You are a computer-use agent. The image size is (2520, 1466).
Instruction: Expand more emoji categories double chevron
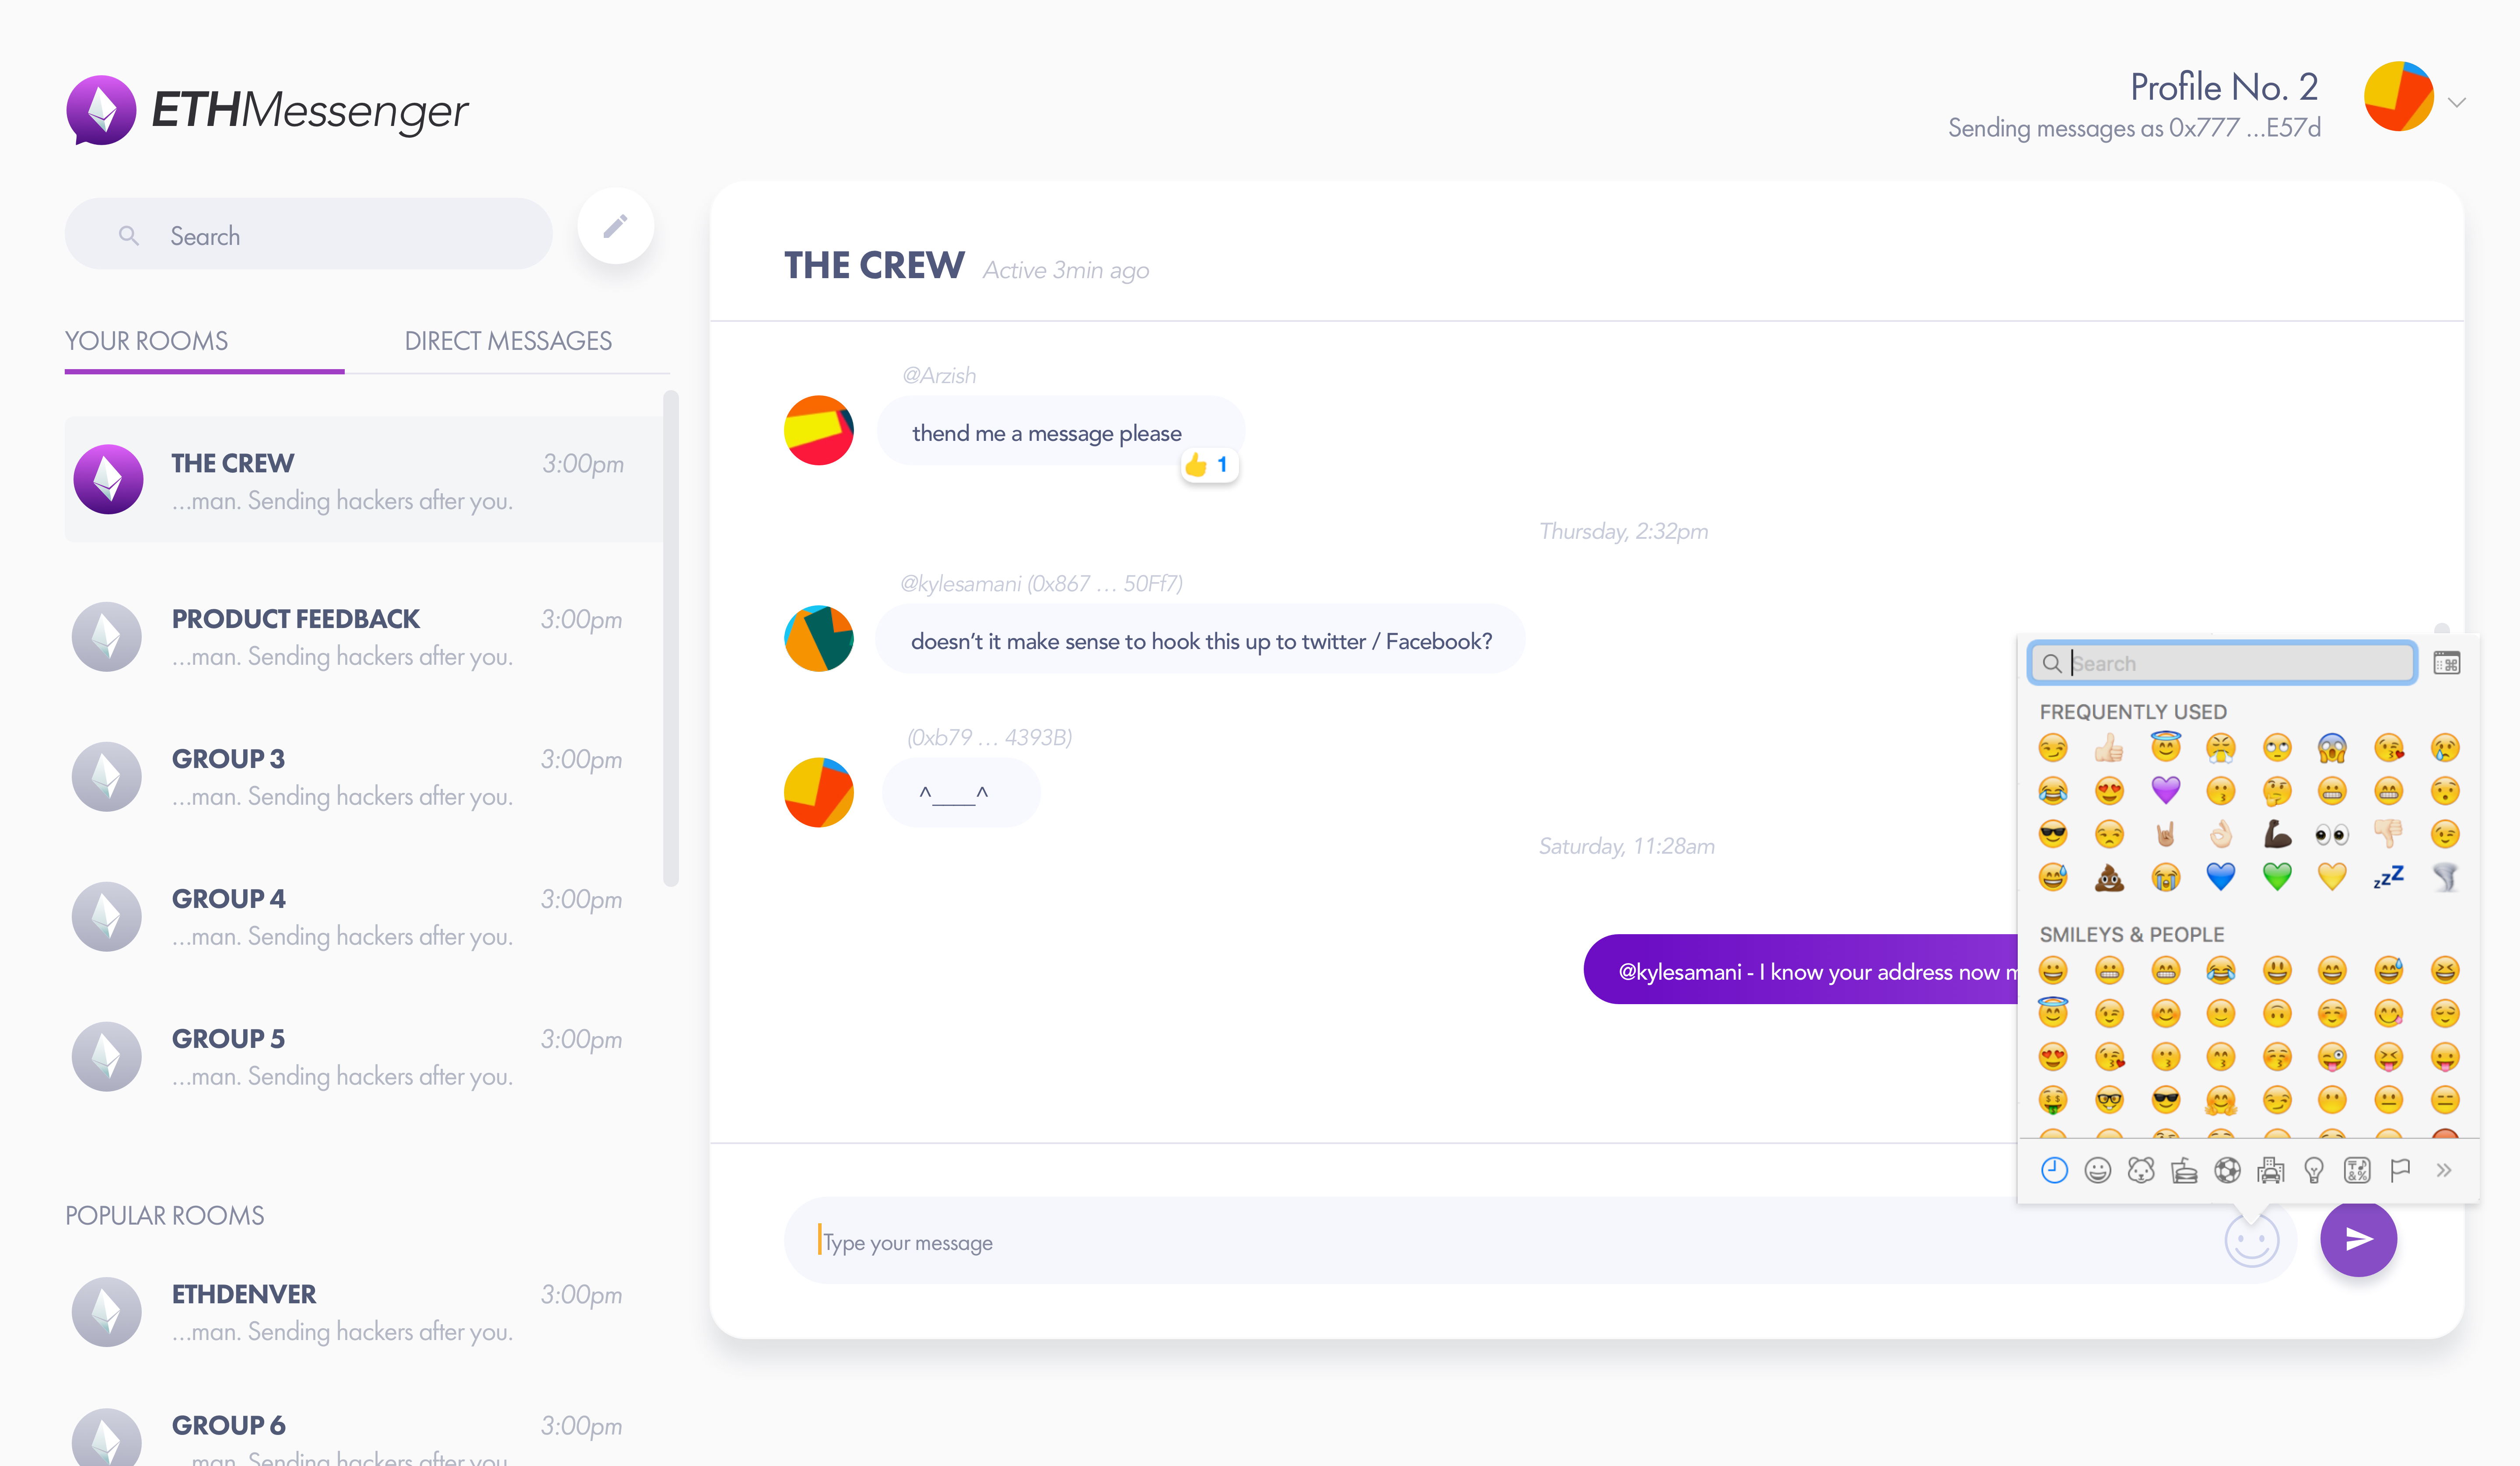click(x=2444, y=1169)
